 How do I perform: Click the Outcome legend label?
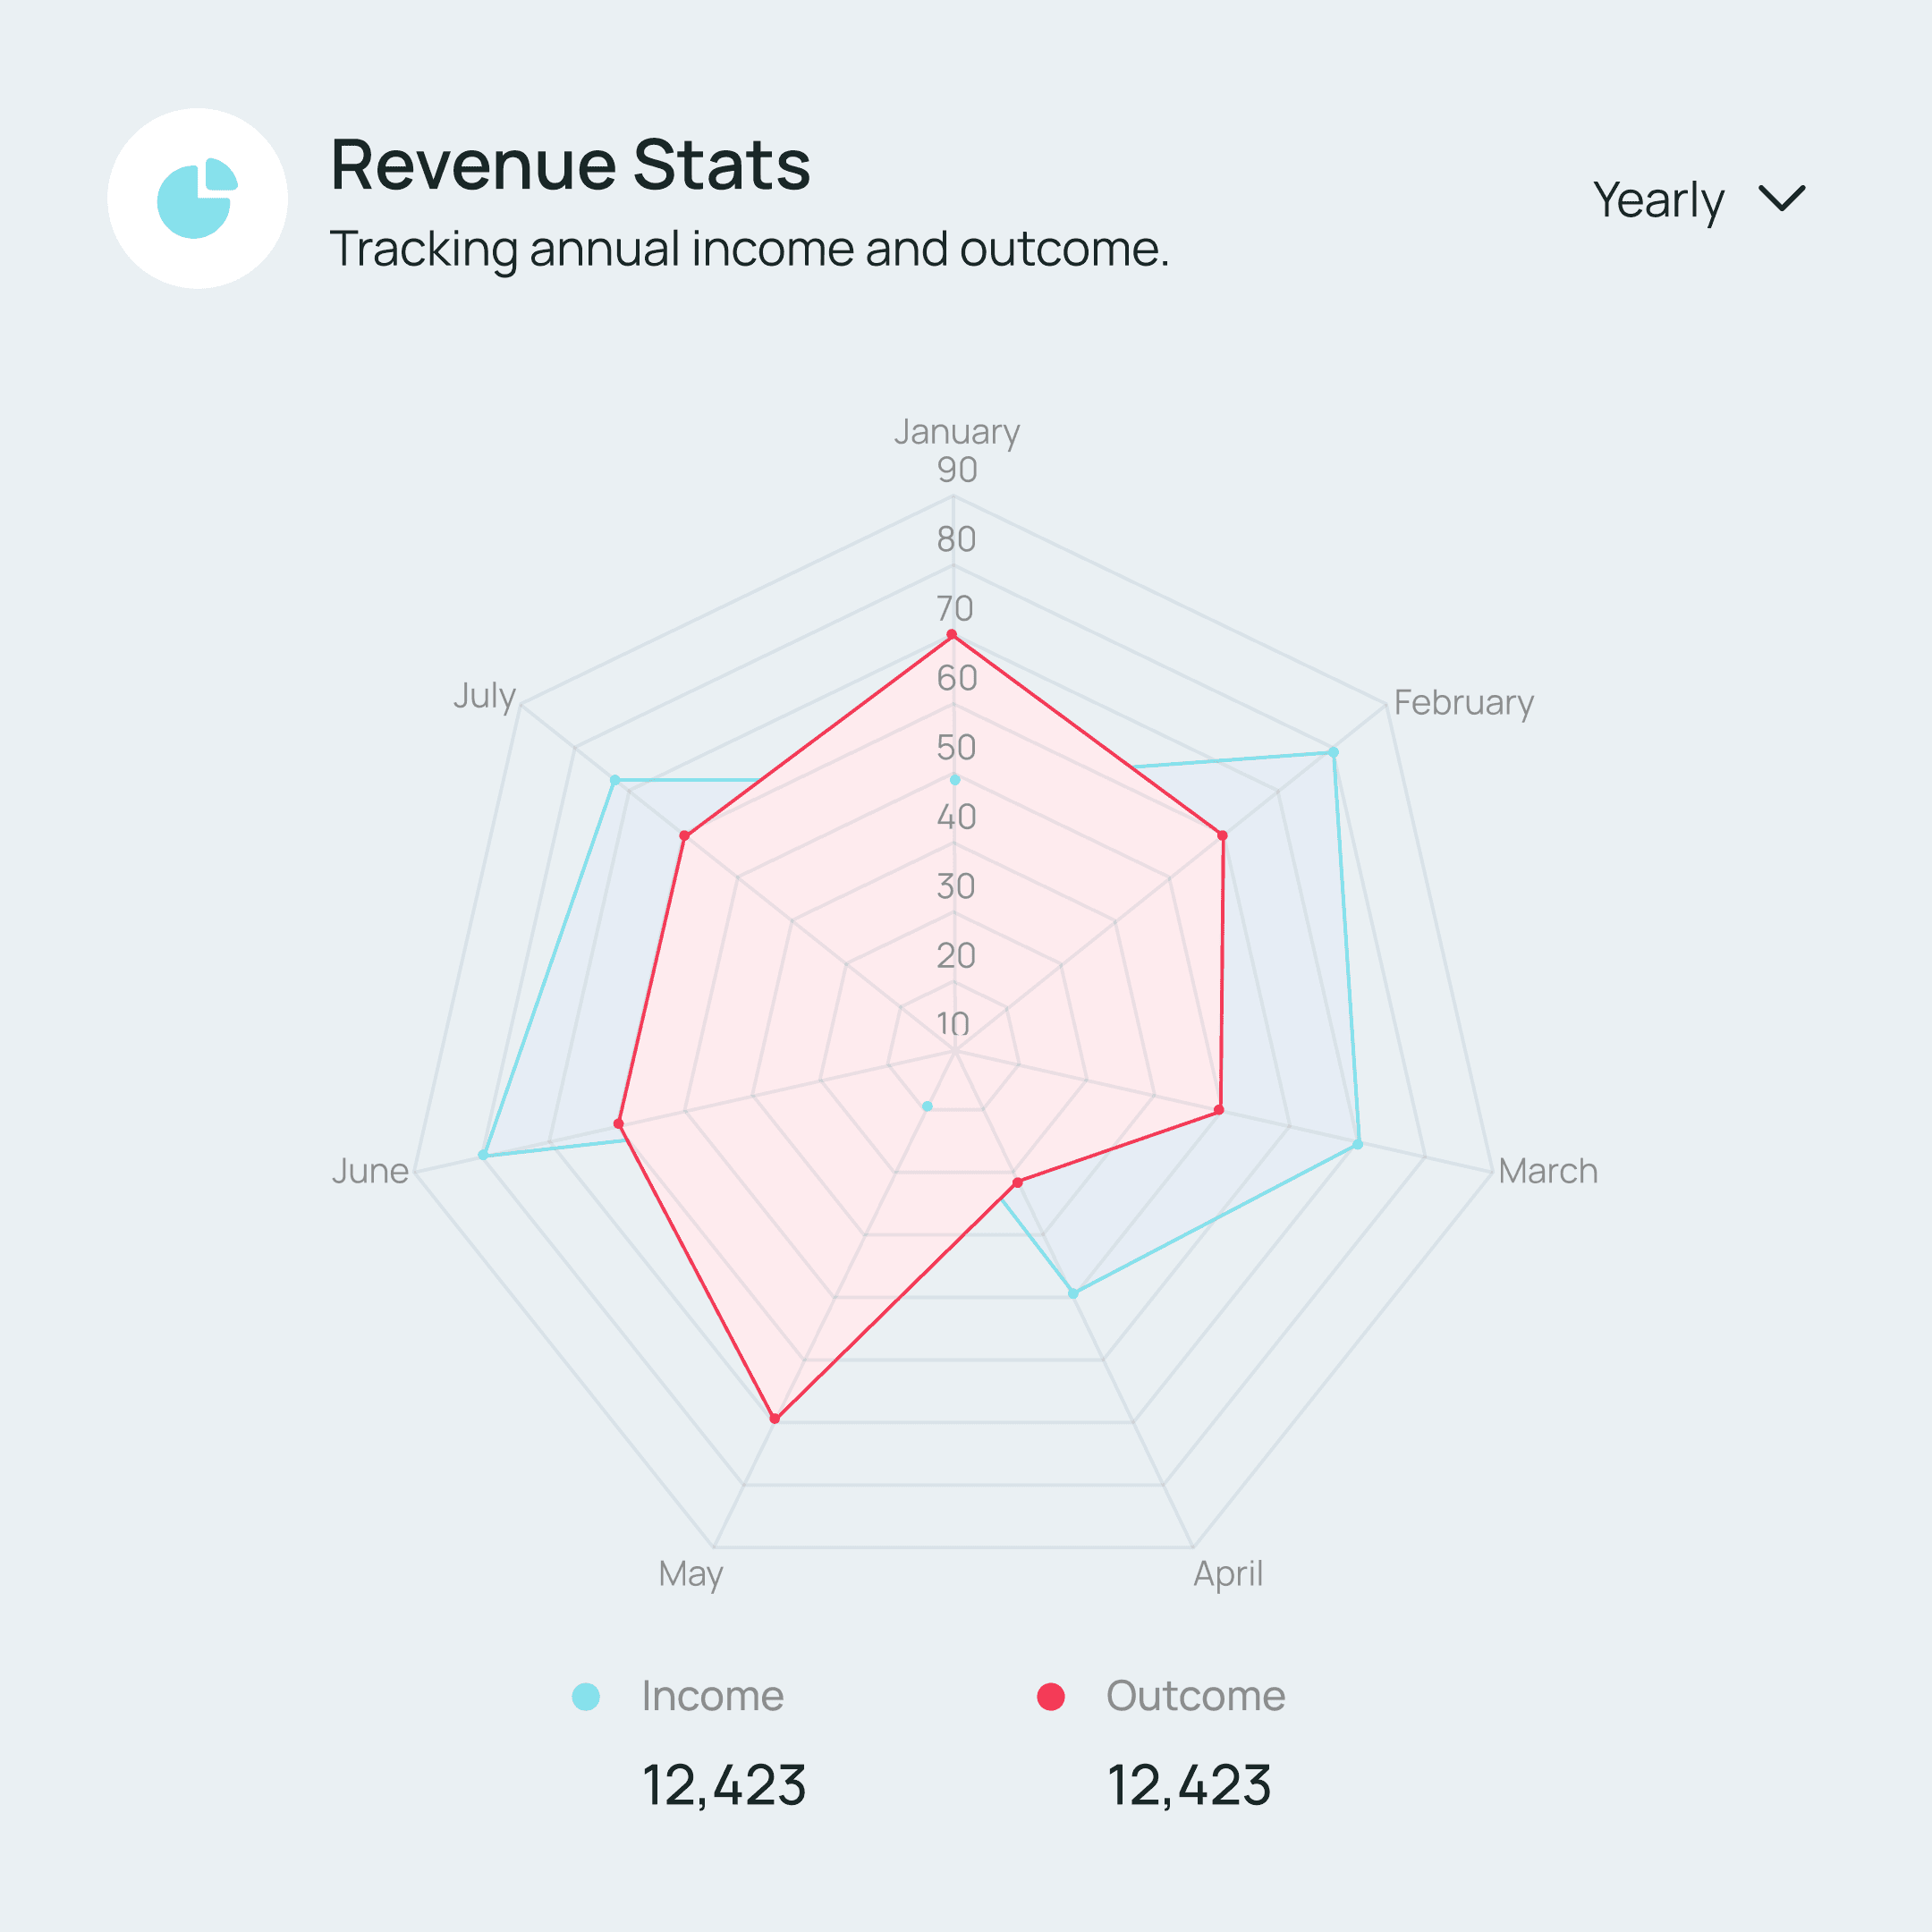(x=1195, y=1696)
